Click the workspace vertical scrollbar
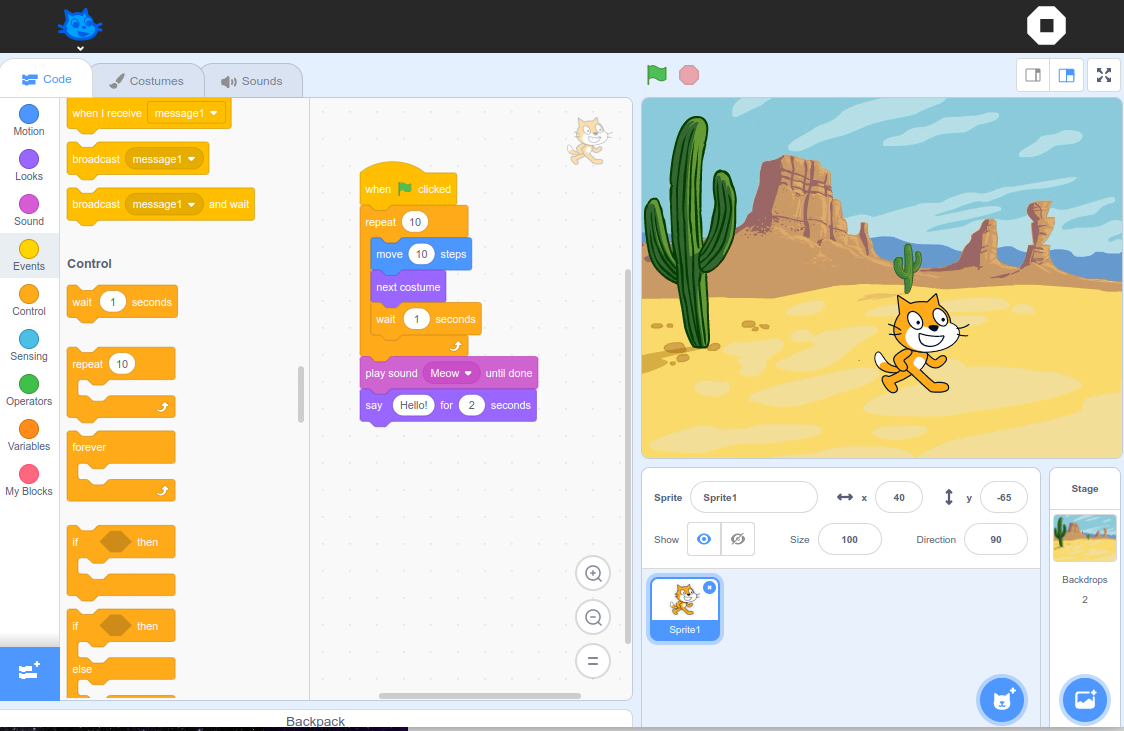This screenshot has height=731, width=1124. (629, 457)
